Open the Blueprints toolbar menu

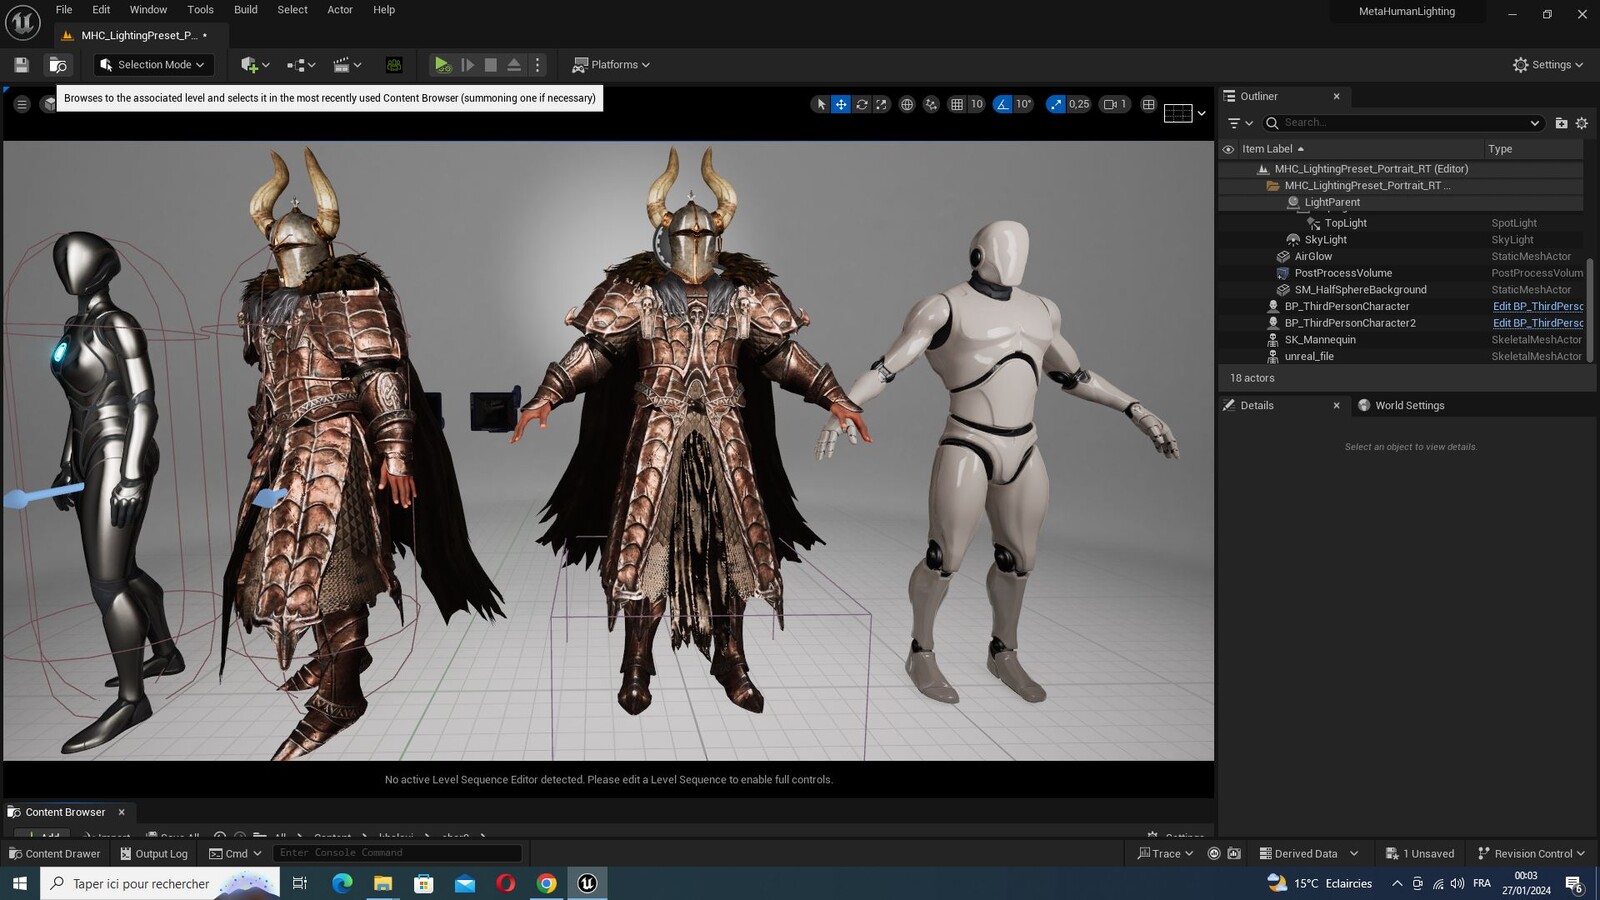click(x=301, y=65)
